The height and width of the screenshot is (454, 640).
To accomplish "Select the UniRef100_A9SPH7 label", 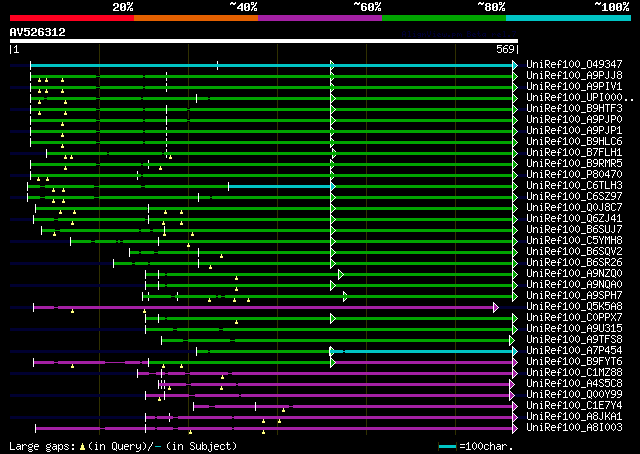I will click(x=574, y=296).
